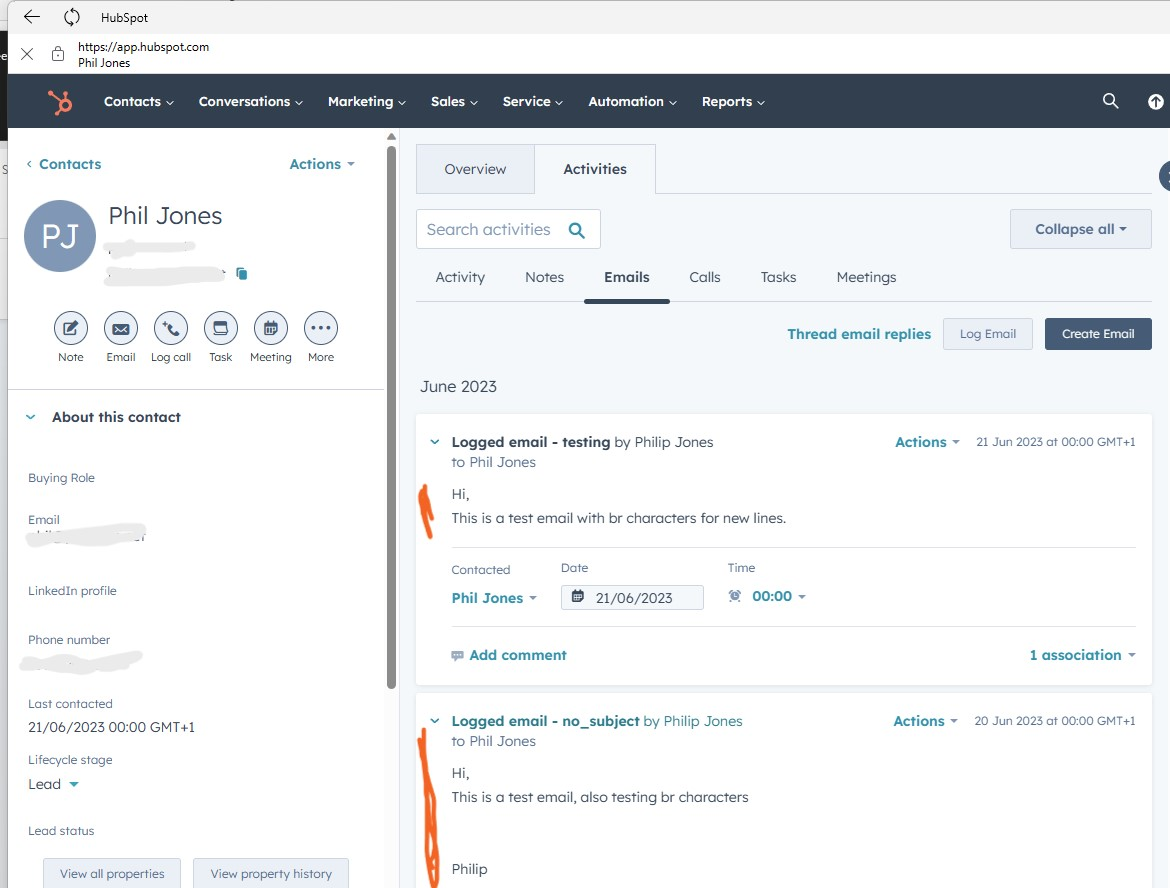This screenshot has width=1170, height=888.
Task: Open the Collapse all dropdown
Action: (1080, 229)
